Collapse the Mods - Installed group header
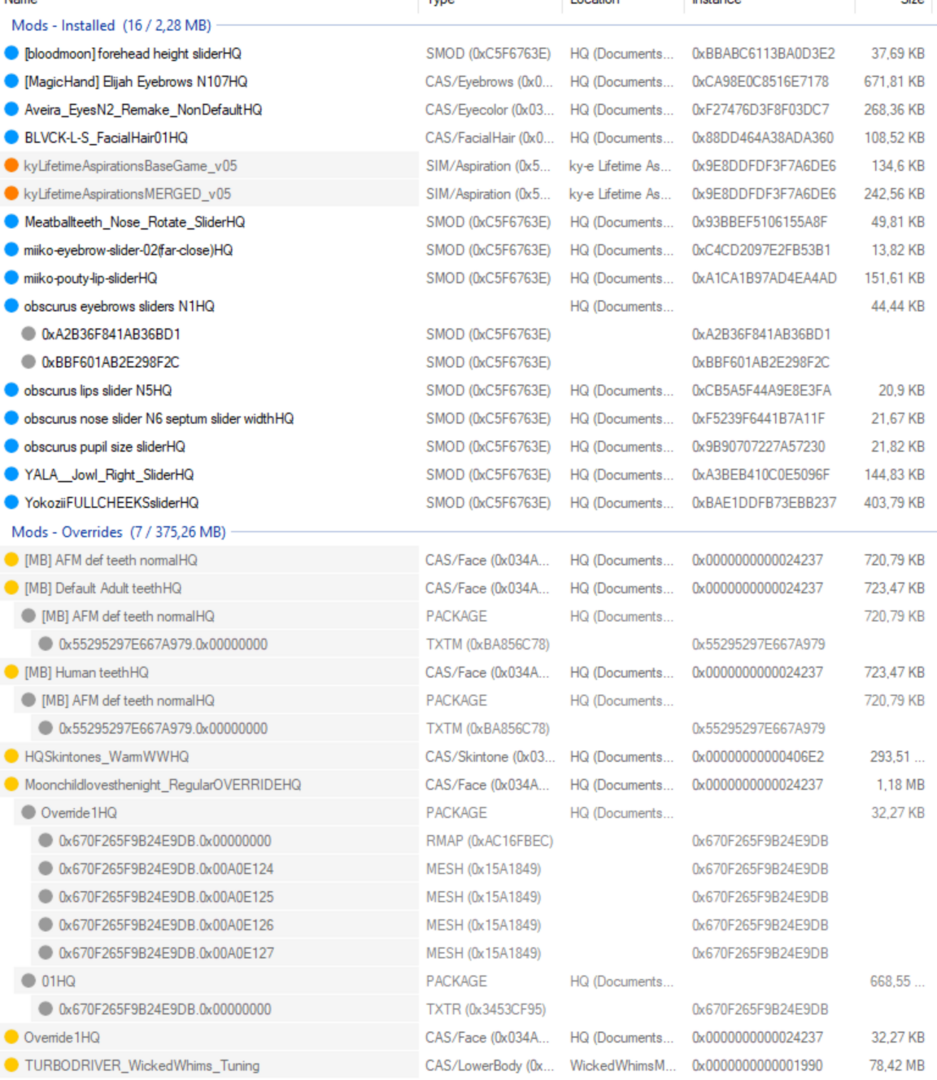937x1080 pixels. click(111, 25)
